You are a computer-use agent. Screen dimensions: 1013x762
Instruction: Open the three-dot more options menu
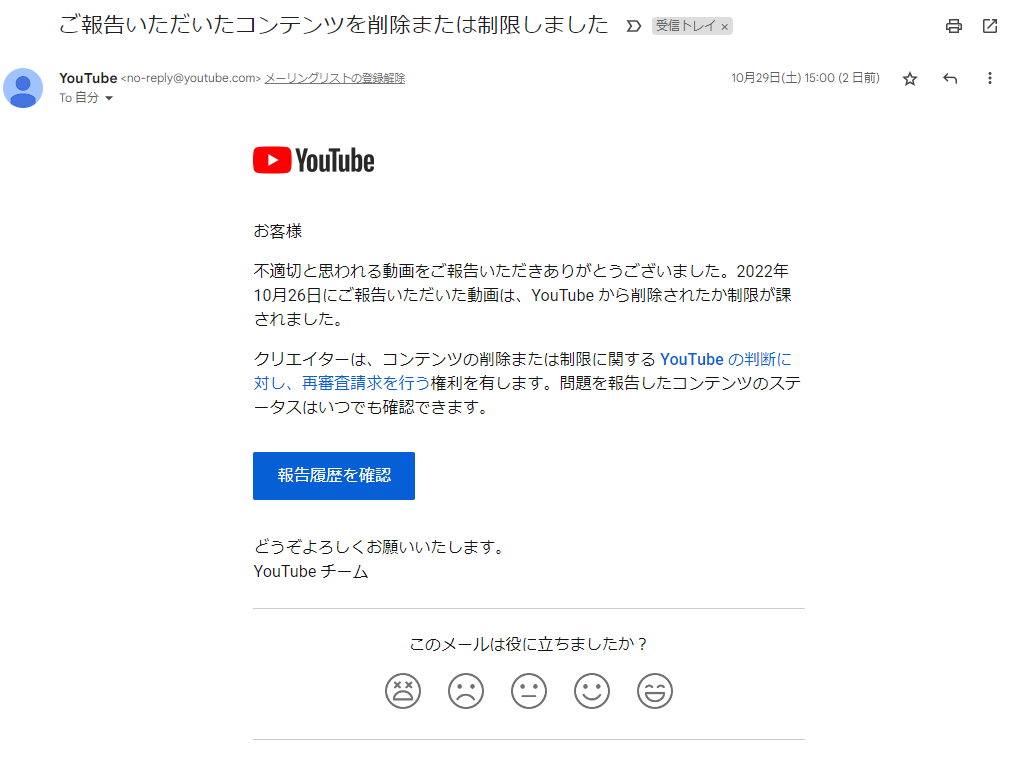pos(990,79)
